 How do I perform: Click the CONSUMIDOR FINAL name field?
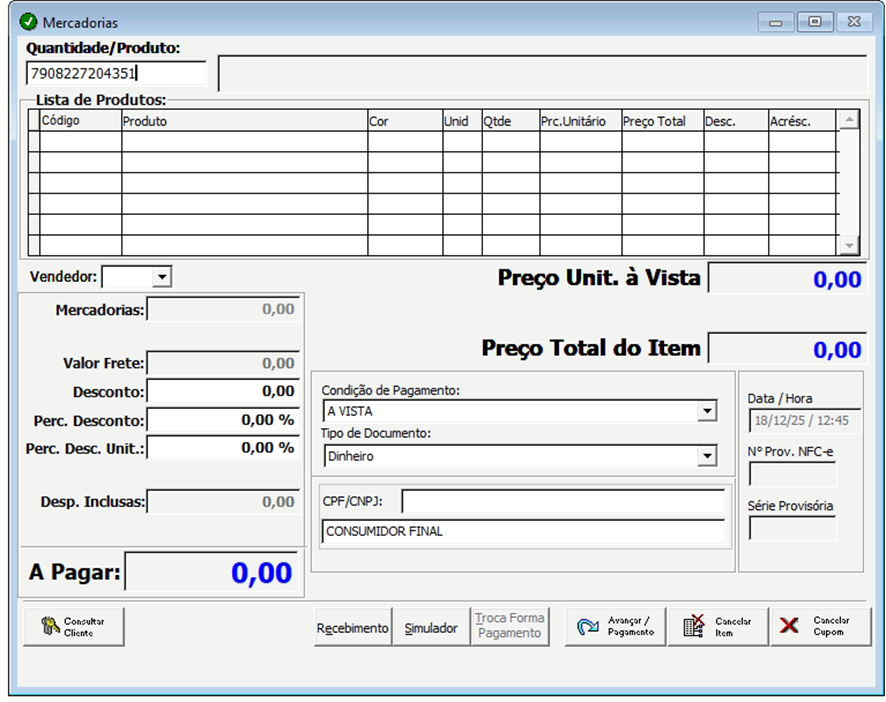tap(523, 532)
